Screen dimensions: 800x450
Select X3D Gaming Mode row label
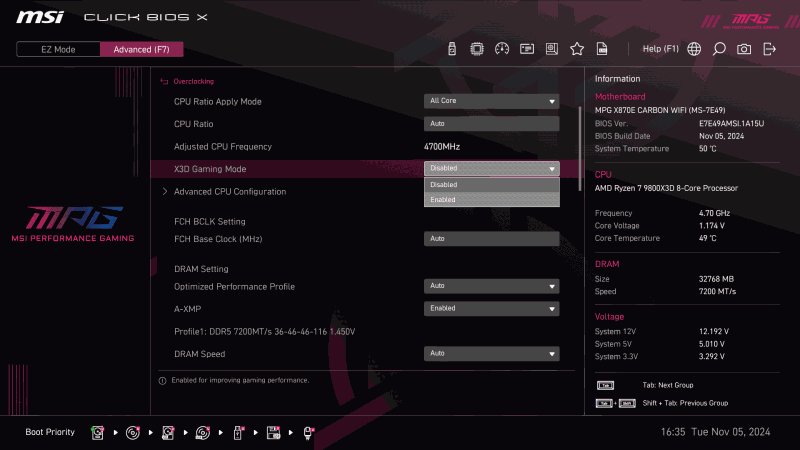coord(210,169)
